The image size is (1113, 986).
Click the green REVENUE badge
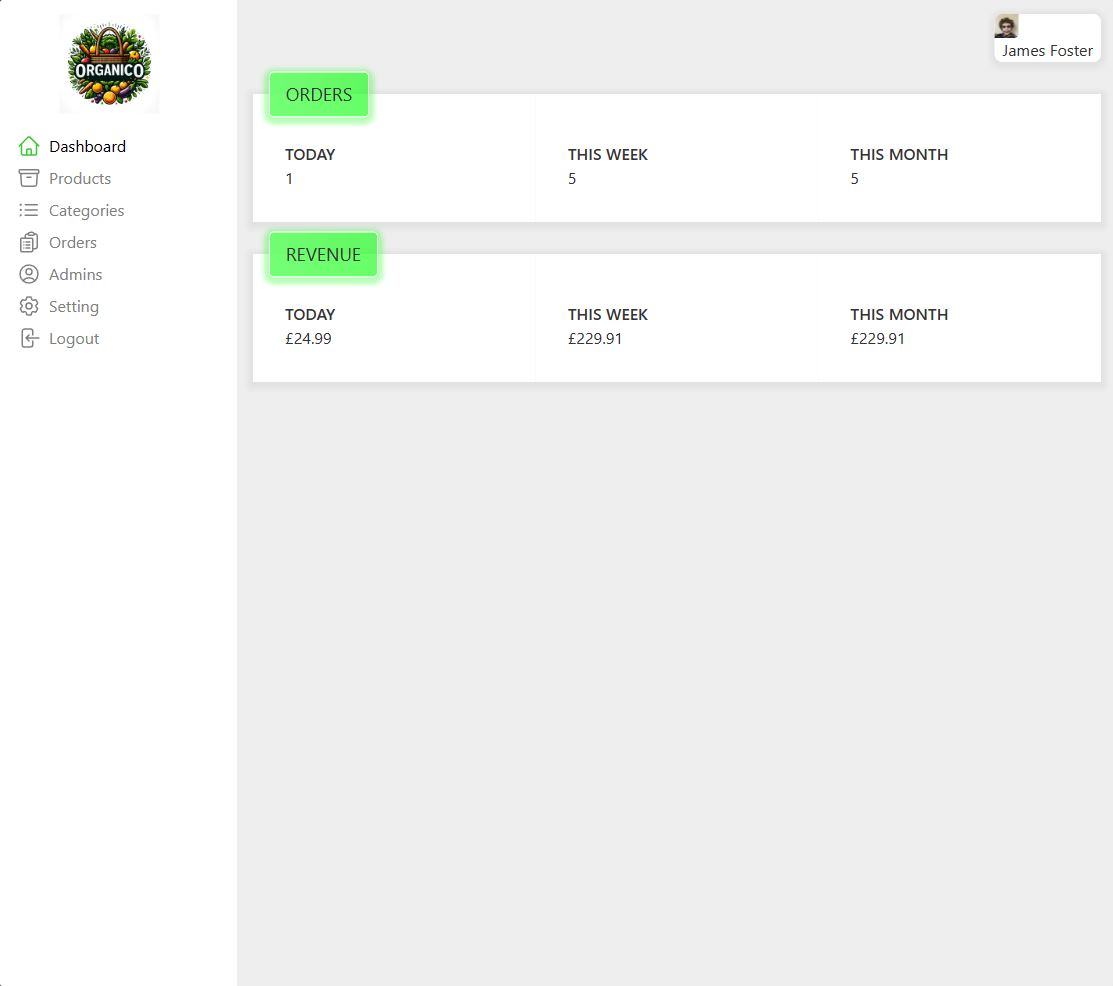pyautogui.click(x=323, y=255)
